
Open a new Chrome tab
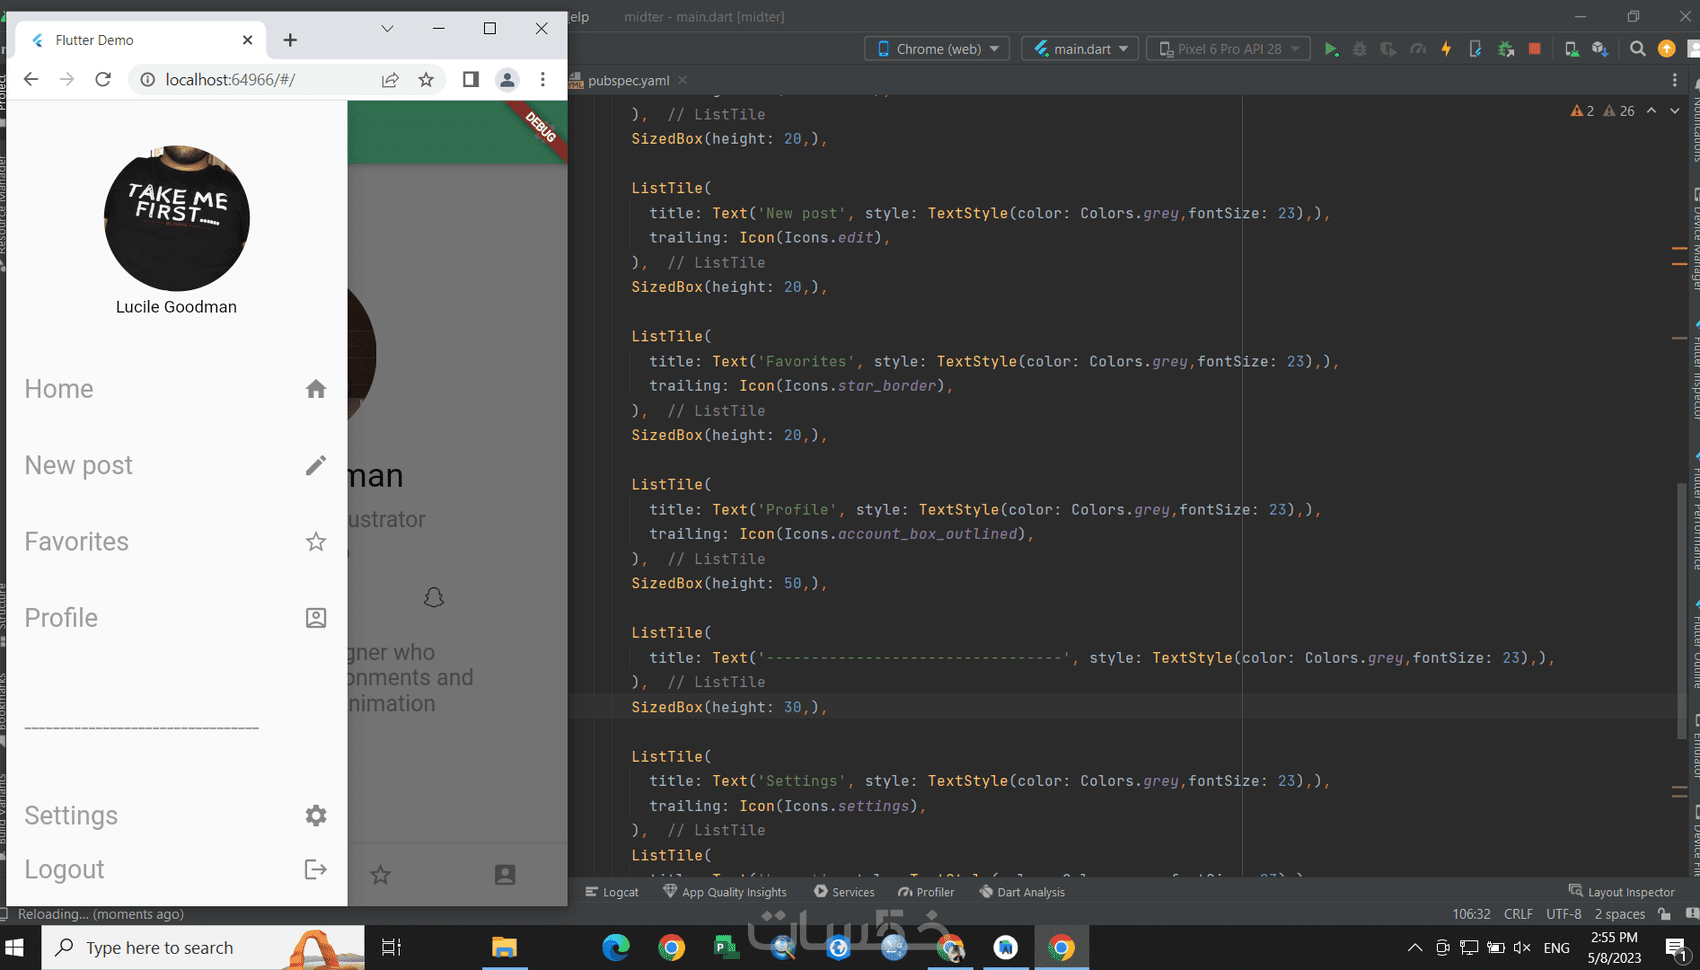point(290,40)
